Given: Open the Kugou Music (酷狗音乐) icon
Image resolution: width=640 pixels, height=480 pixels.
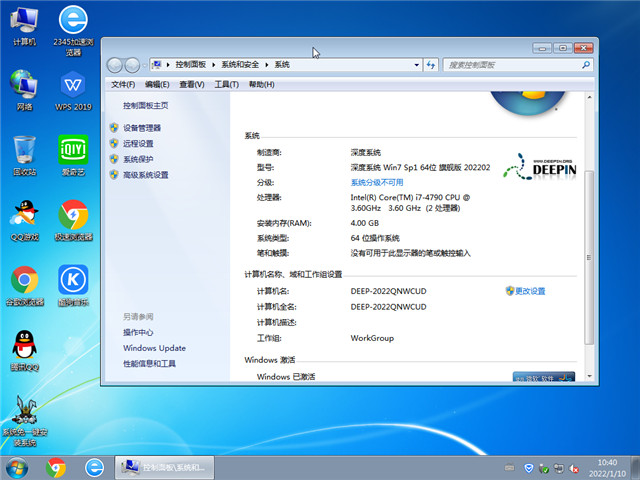Looking at the screenshot, I should pyautogui.click(x=72, y=281).
